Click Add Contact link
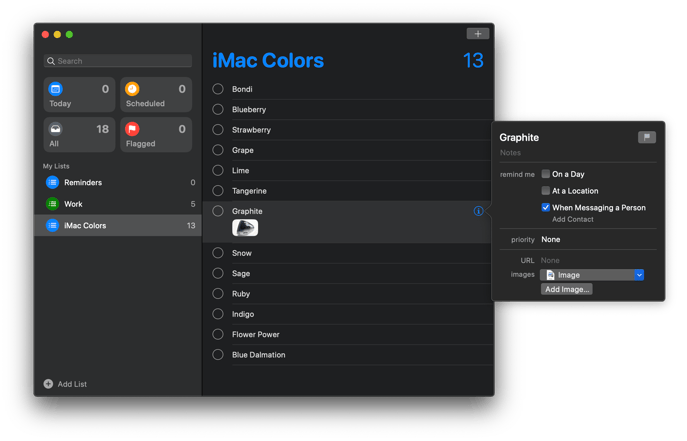687x441 pixels. point(573,219)
